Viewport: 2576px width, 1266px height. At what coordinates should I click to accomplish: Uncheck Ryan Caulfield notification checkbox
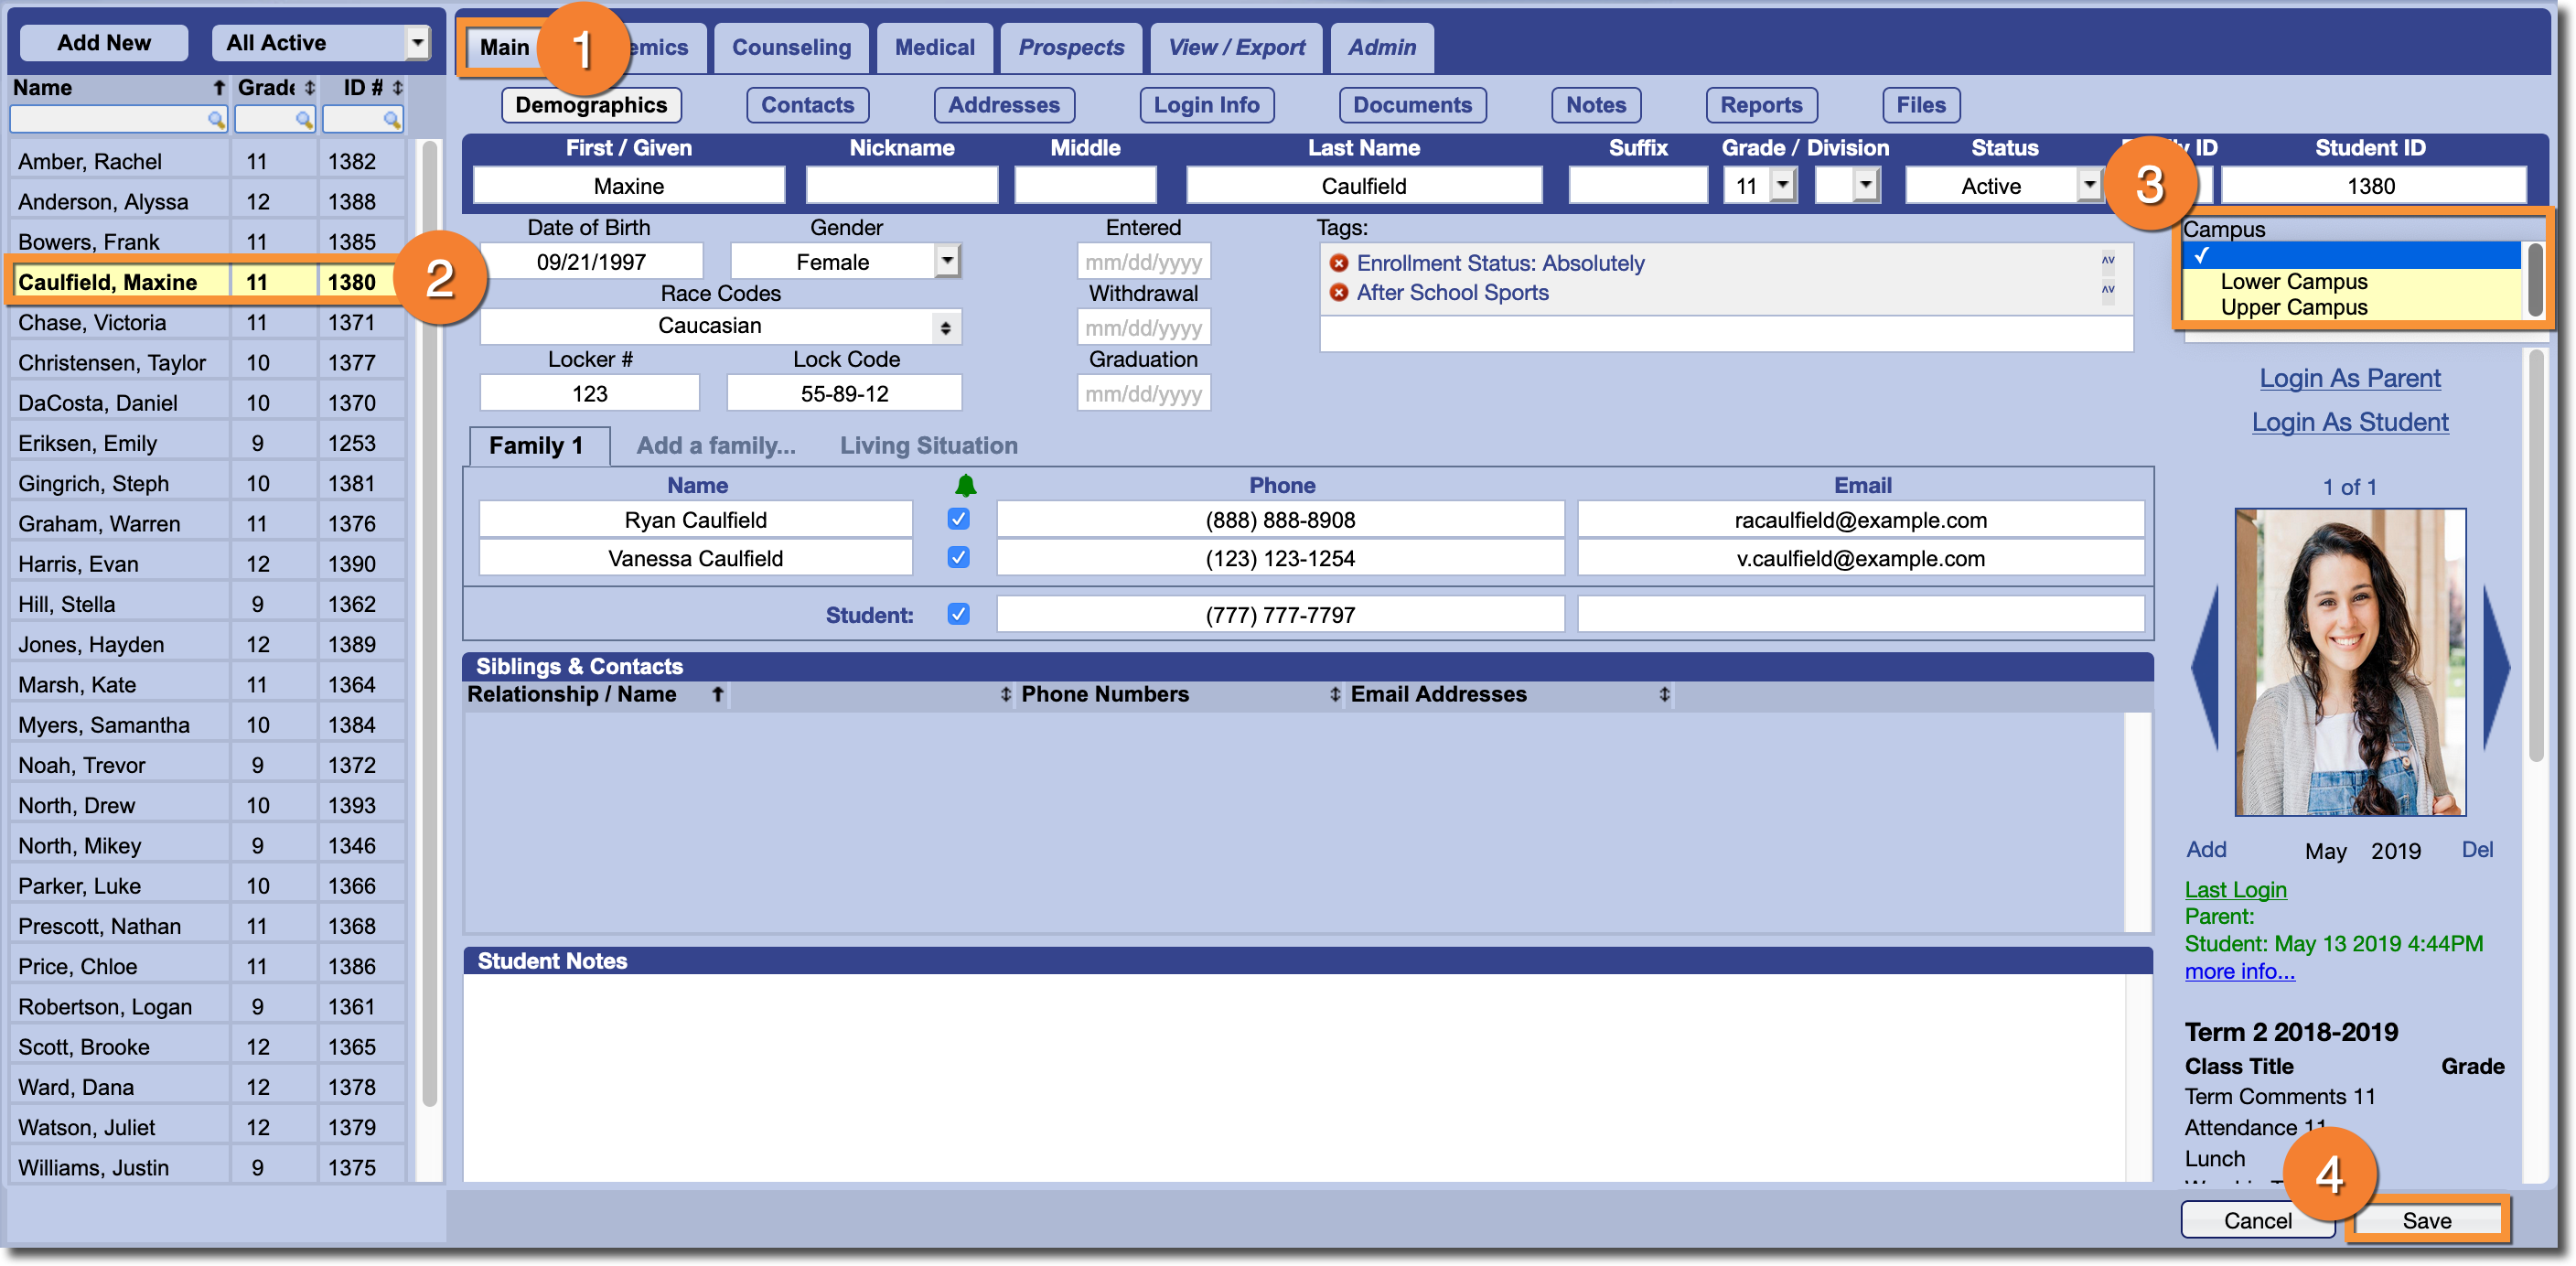[x=958, y=519]
